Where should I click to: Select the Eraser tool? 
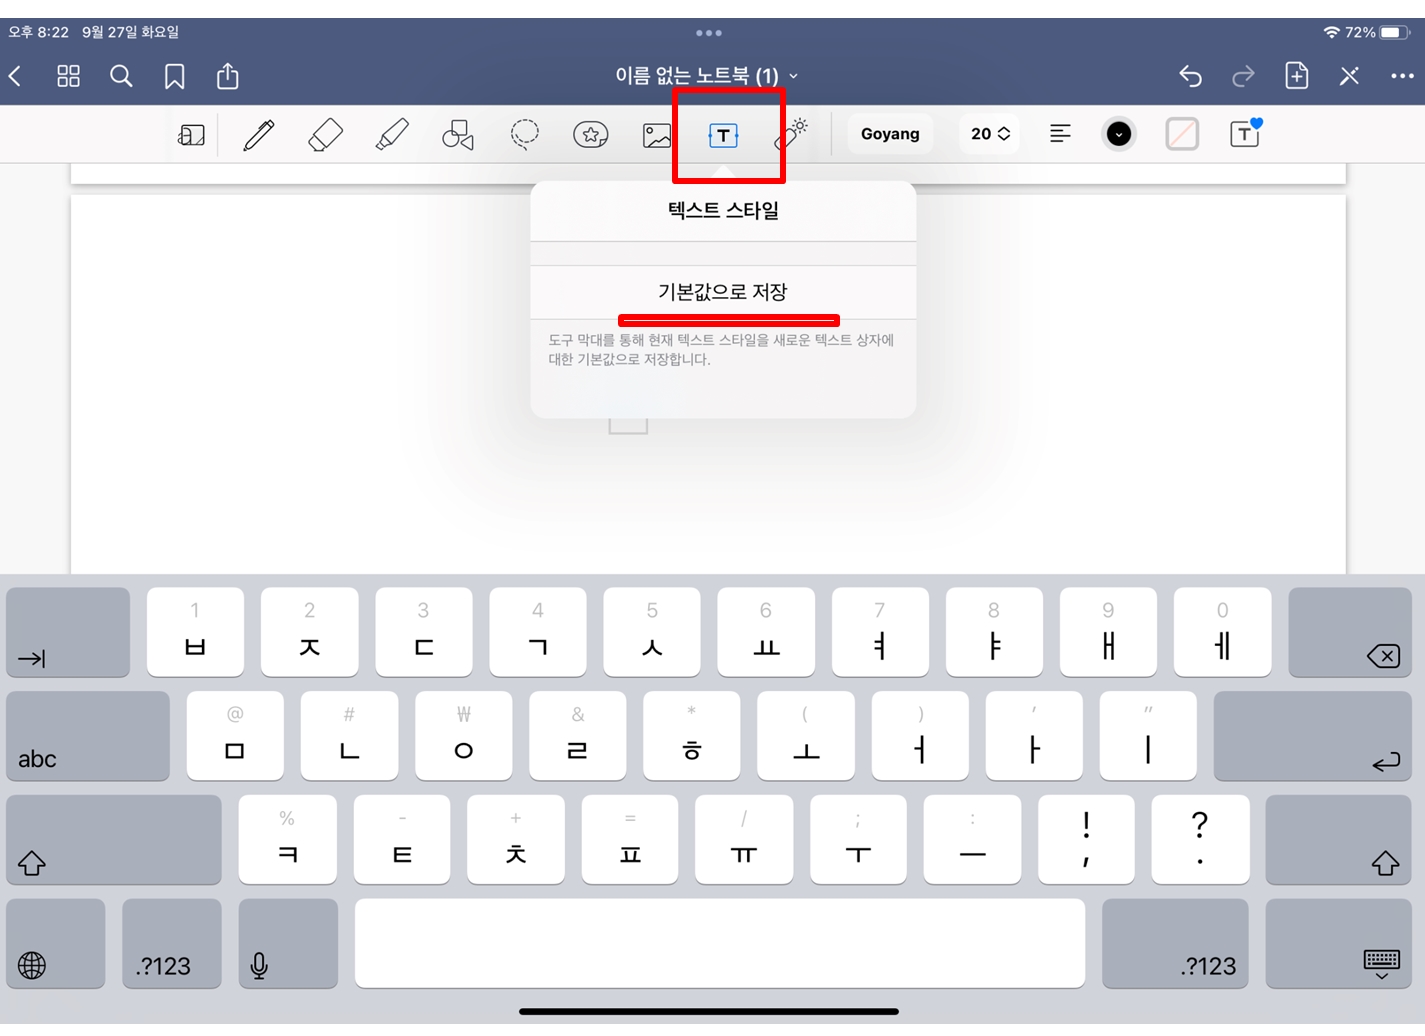[x=325, y=134]
